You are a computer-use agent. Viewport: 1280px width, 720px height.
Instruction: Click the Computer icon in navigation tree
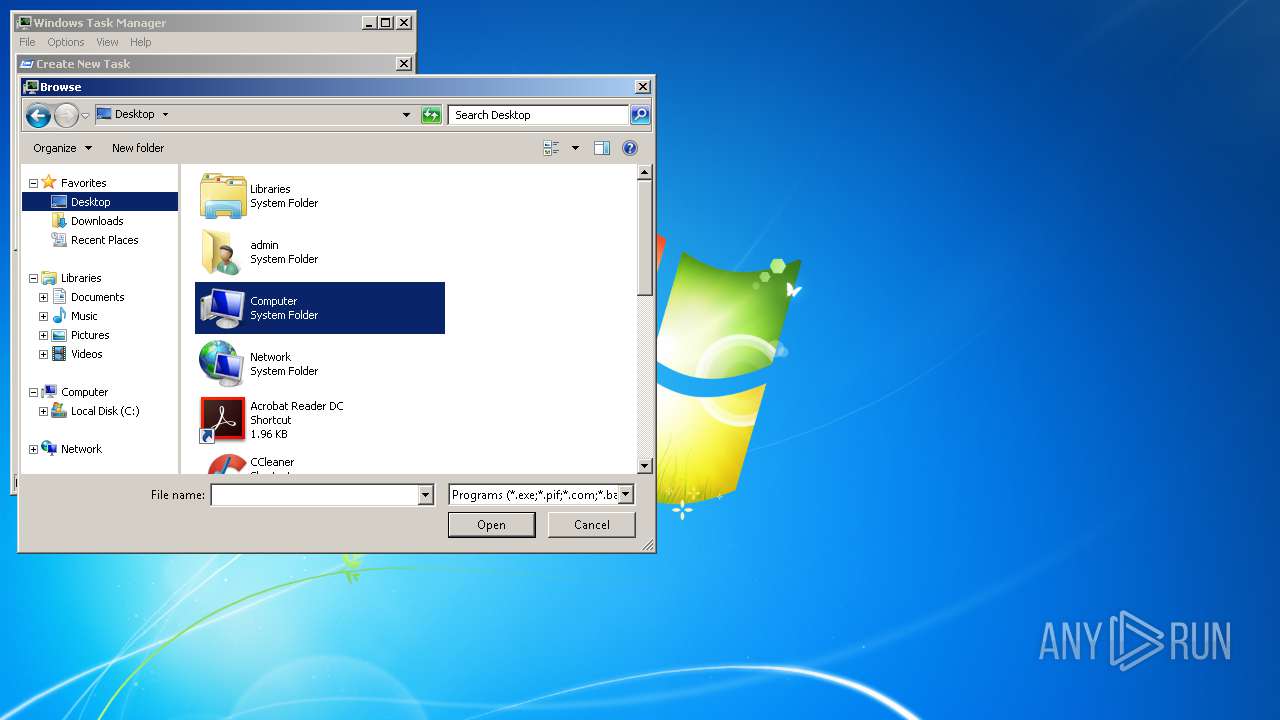pyautogui.click(x=49, y=392)
